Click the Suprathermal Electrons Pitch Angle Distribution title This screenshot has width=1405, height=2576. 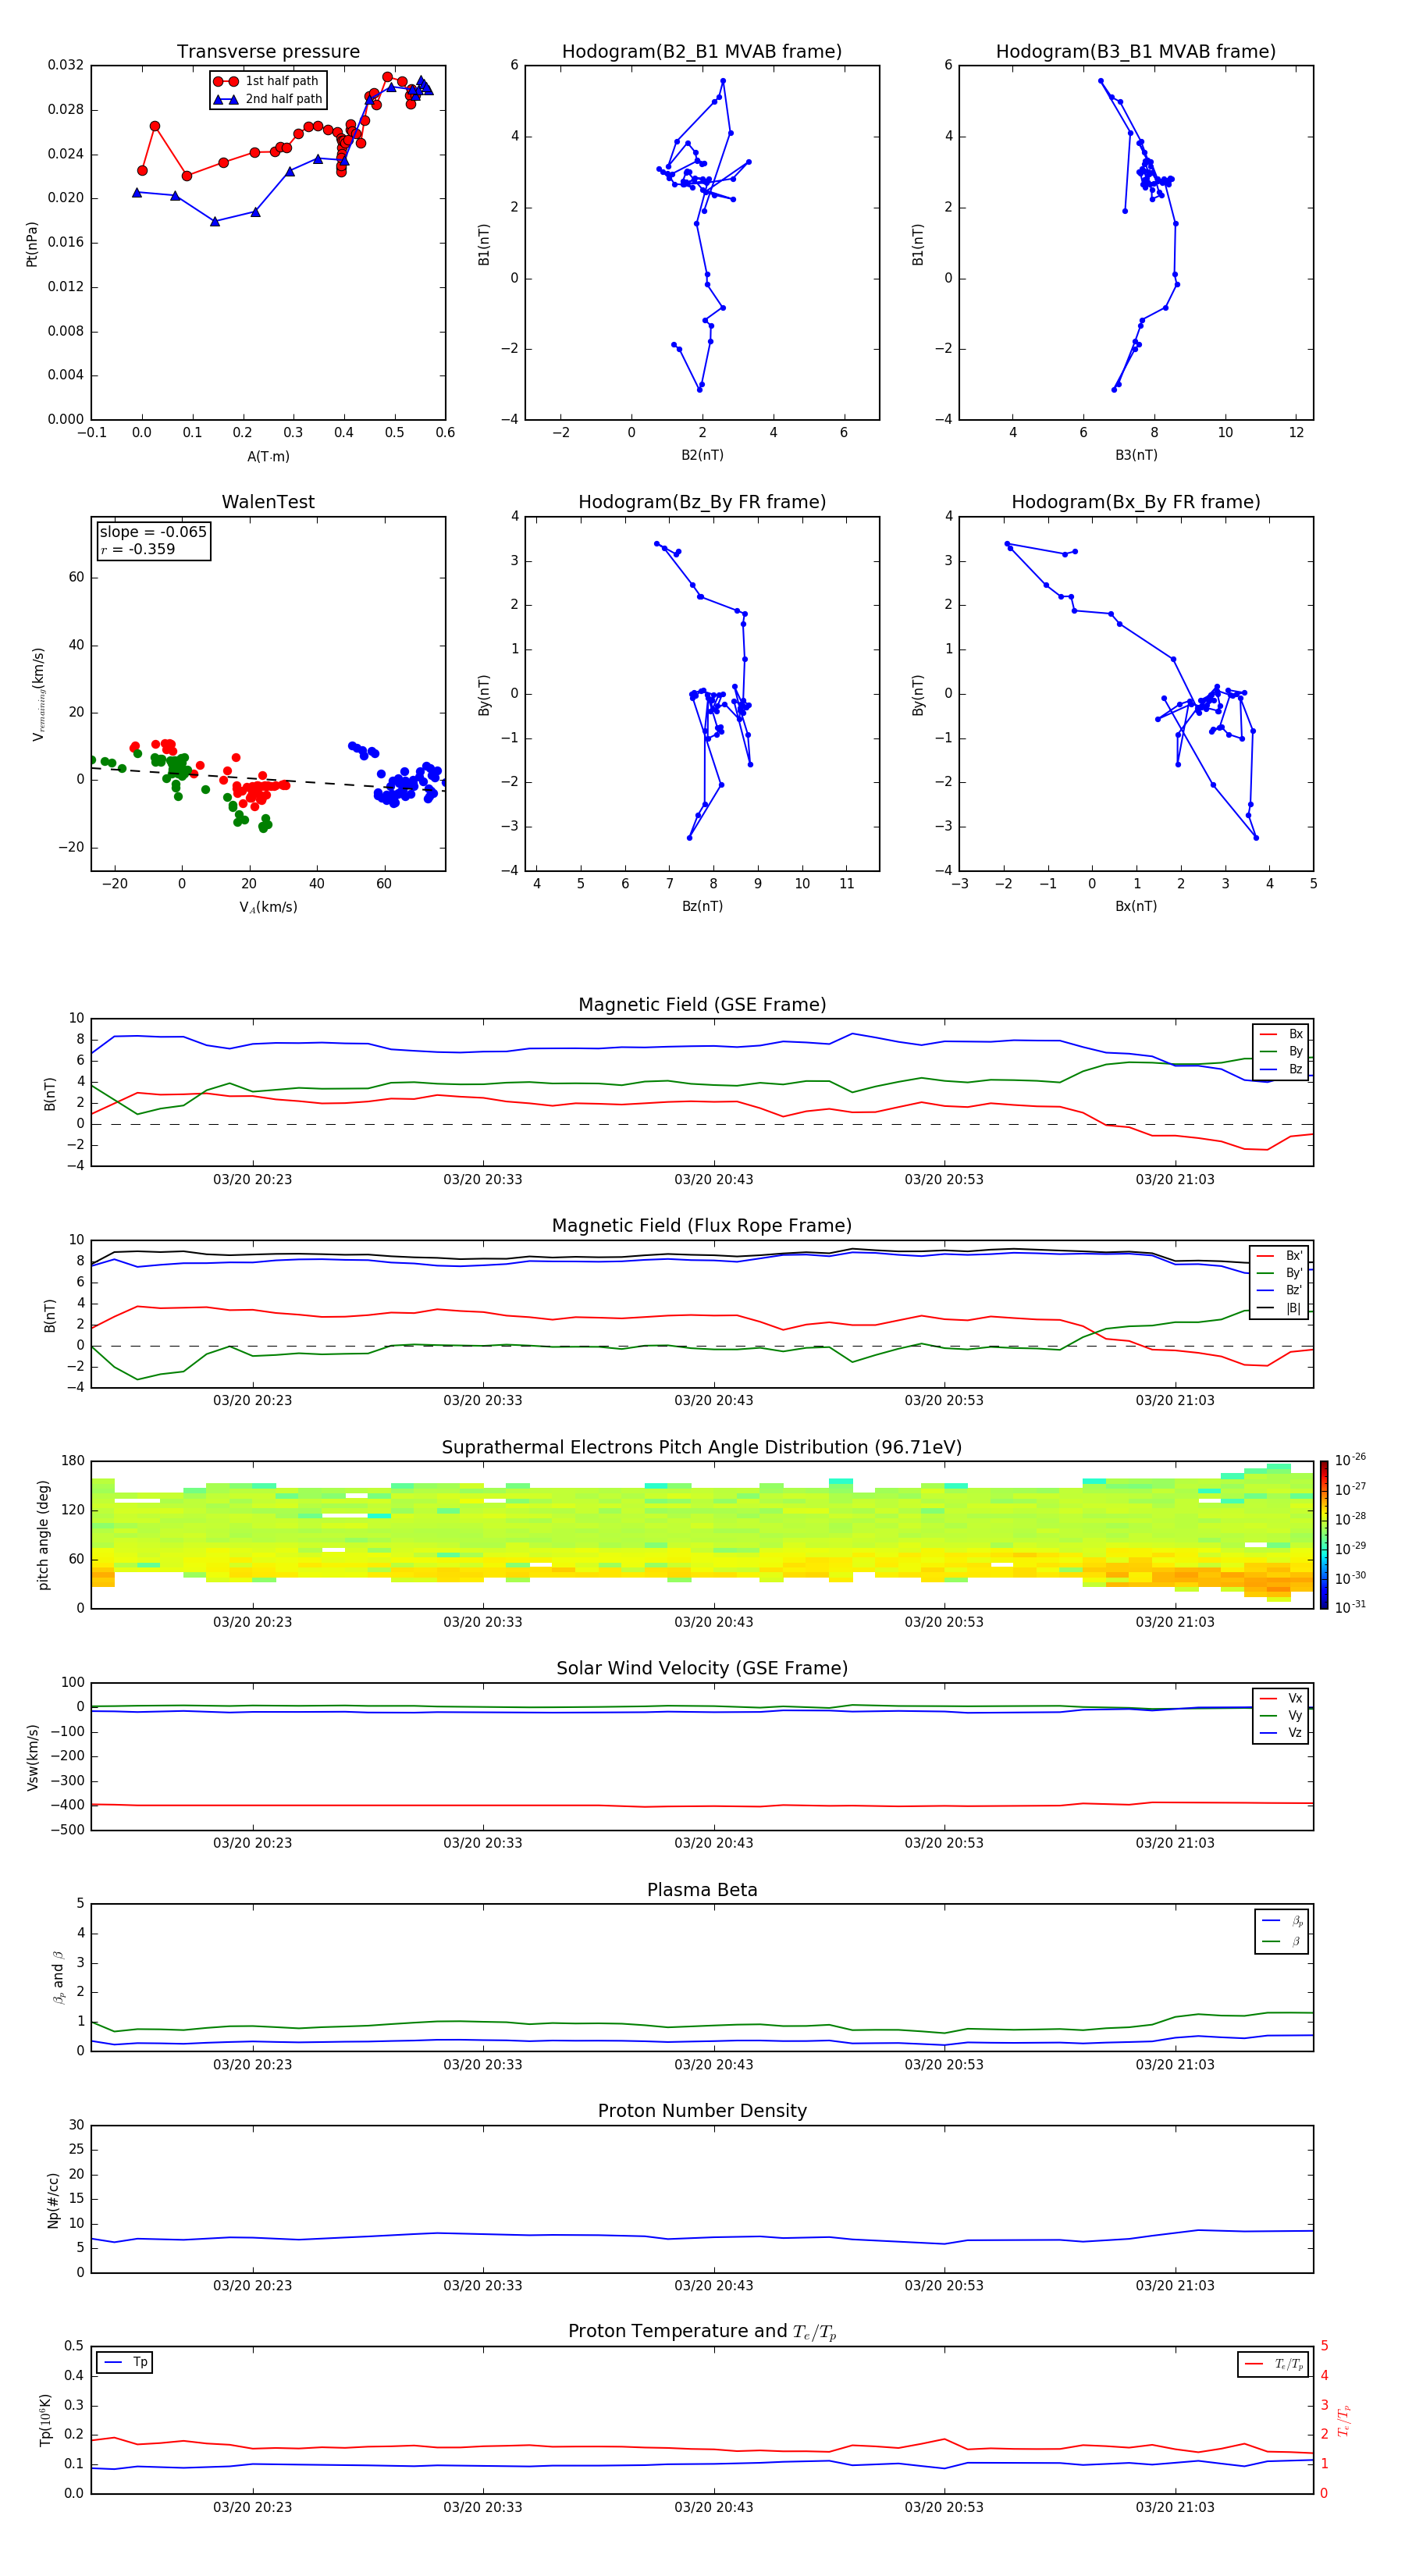(702, 1447)
